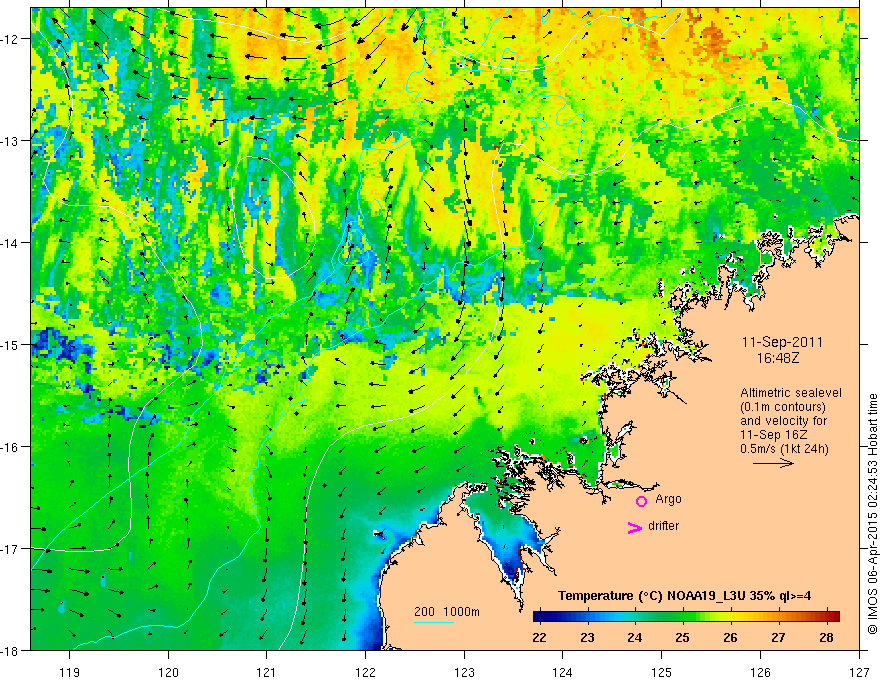Click the longitude axis label 124
880x680 pixels.
pos(563,672)
